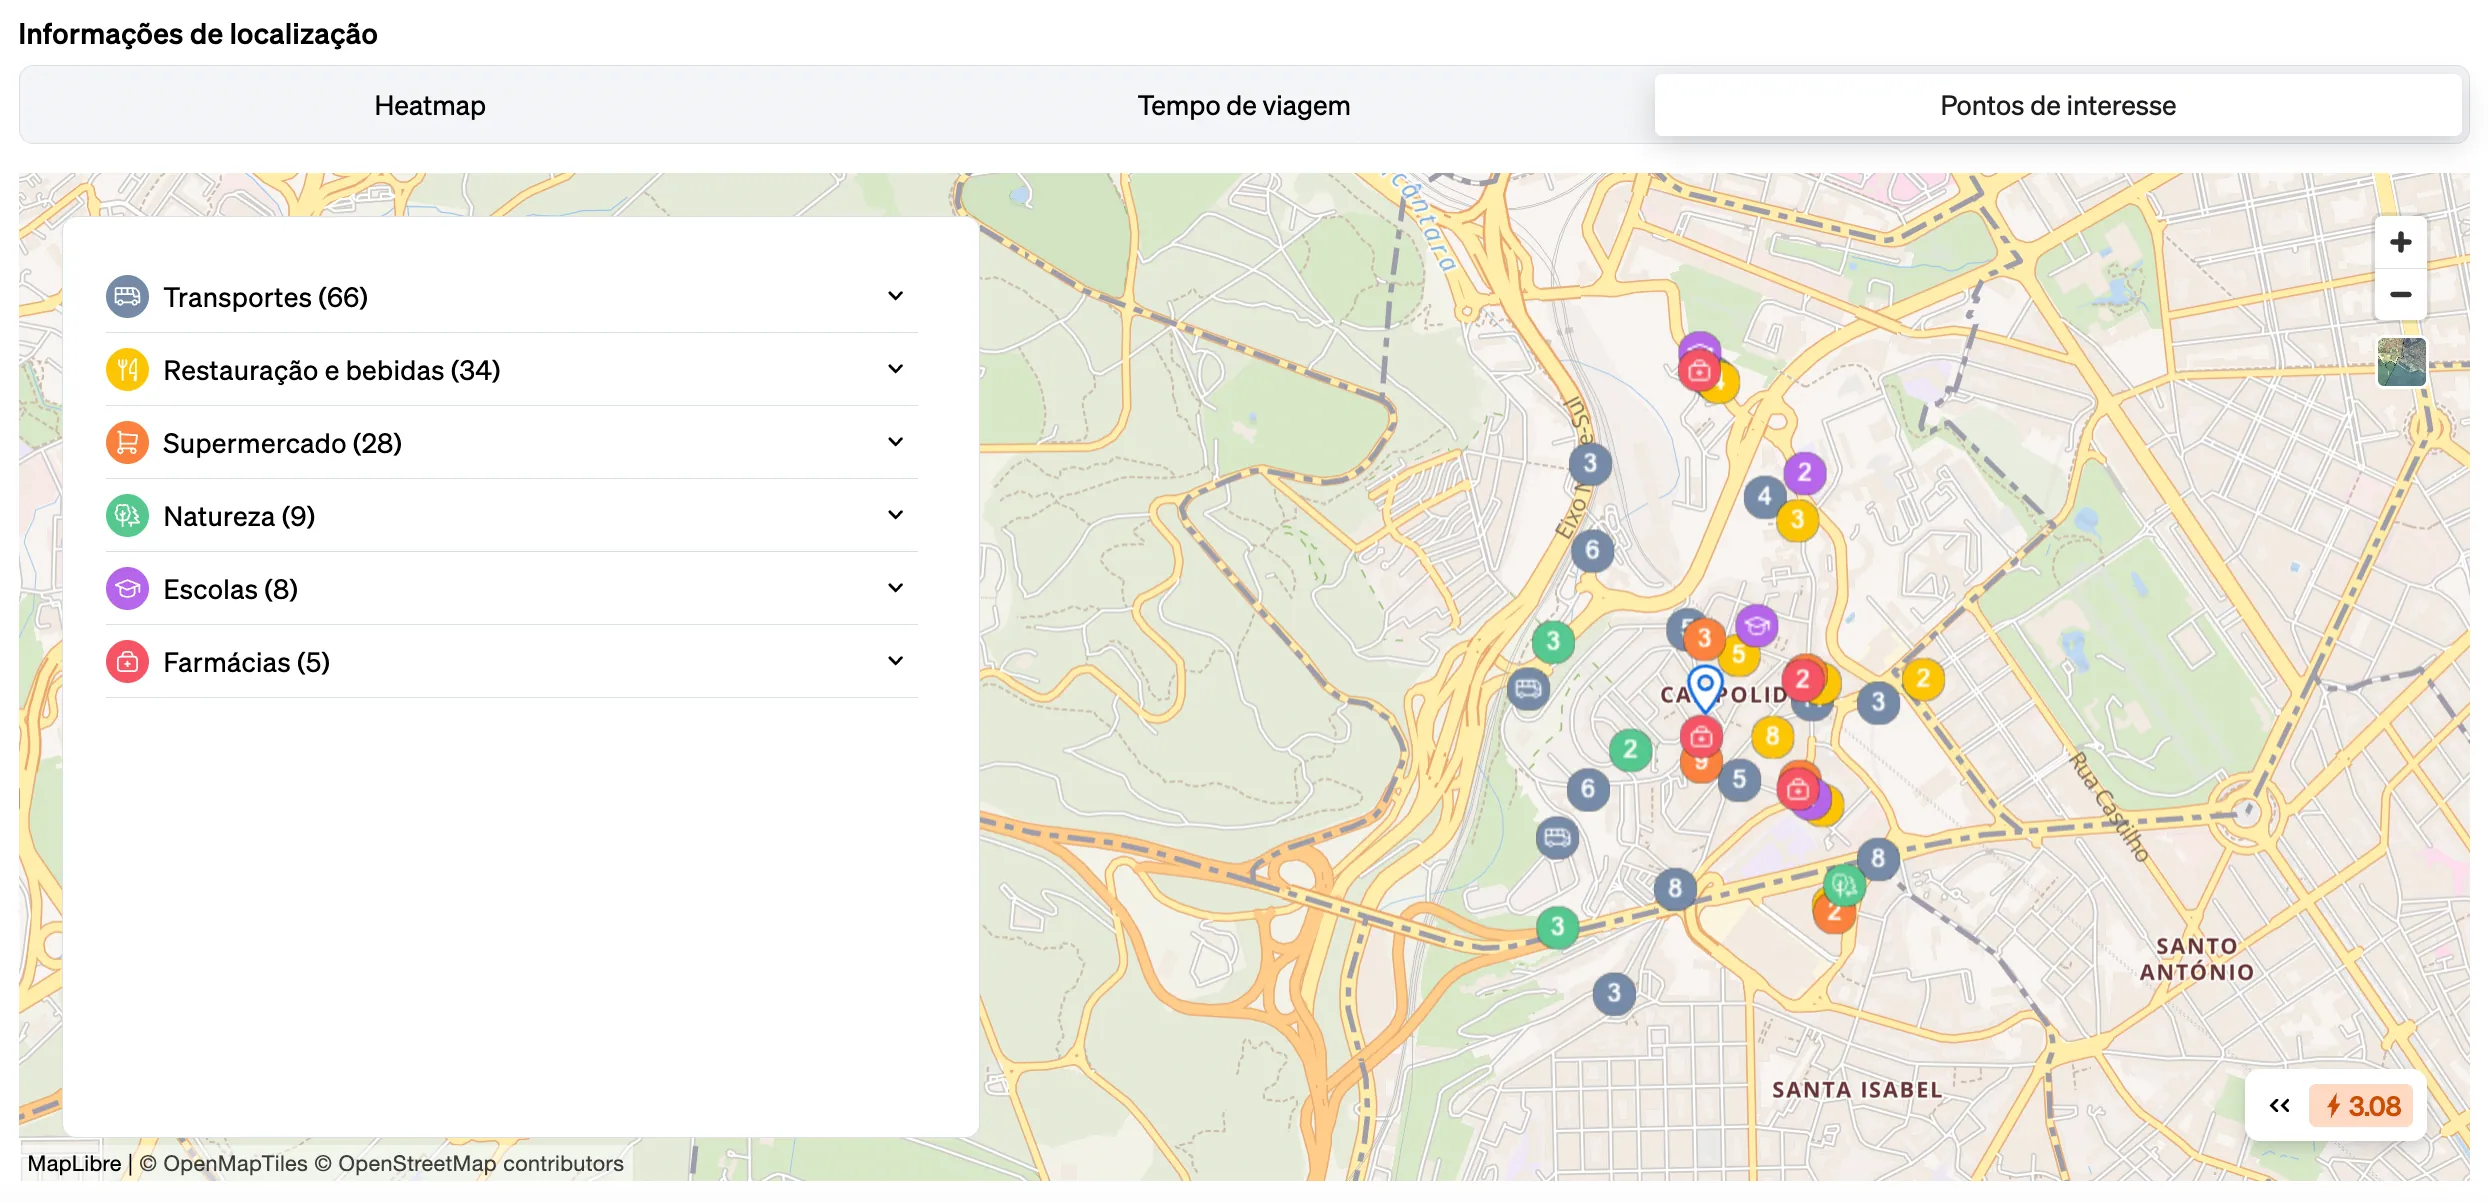This screenshot has height=1202, width=2488.
Task: Zoom in the map with plus button
Action: 2401,242
